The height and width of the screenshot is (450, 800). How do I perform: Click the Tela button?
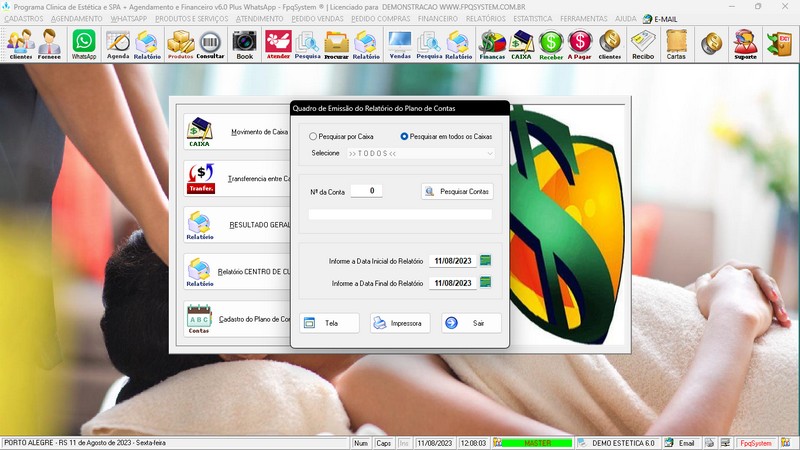pyautogui.click(x=329, y=323)
